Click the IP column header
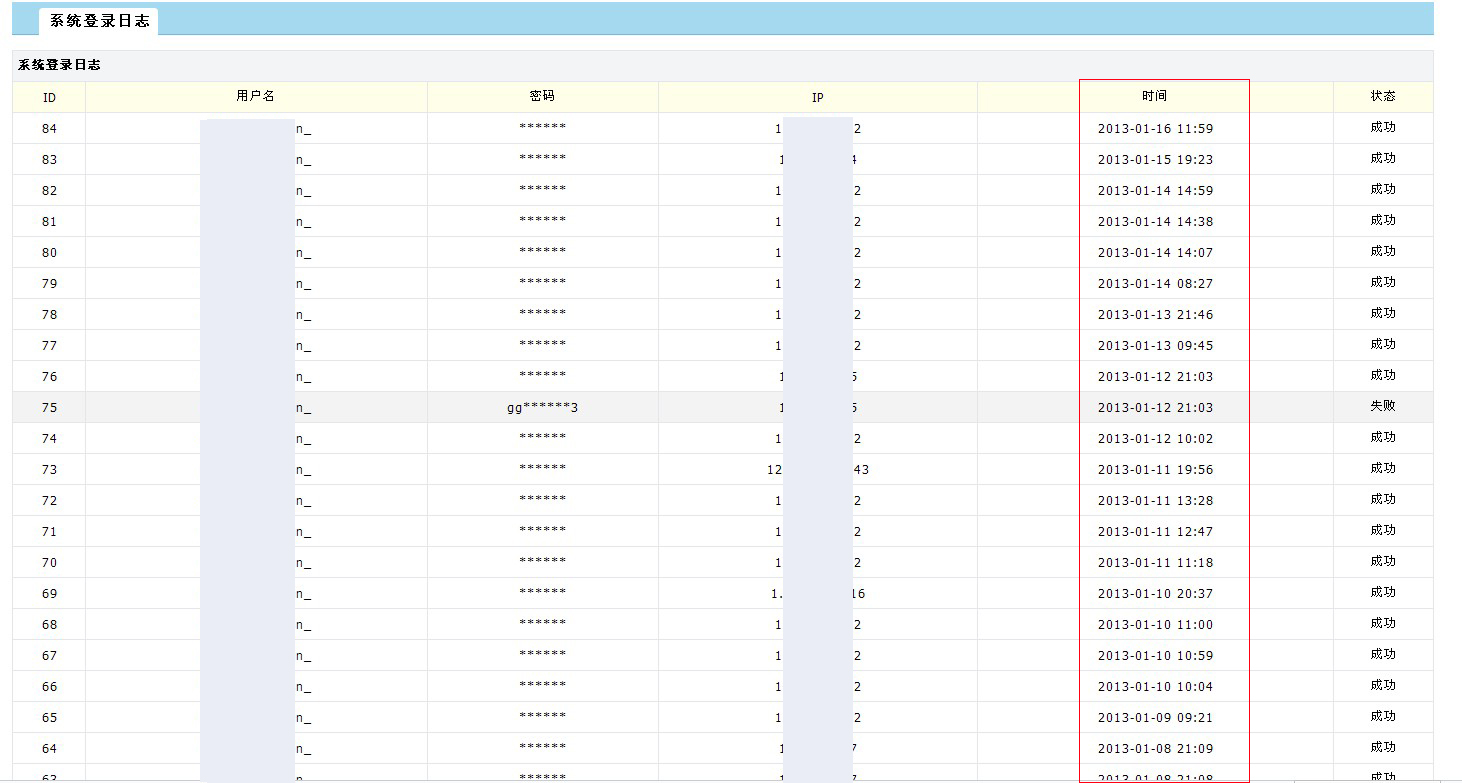The height and width of the screenshot is (783, 1462). tap(817, 97)
